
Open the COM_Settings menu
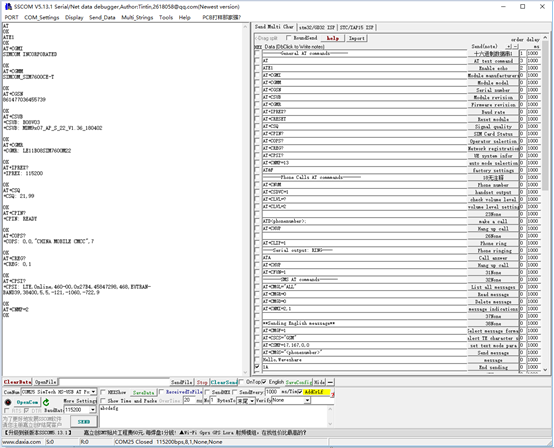click(x=41, y=17)
